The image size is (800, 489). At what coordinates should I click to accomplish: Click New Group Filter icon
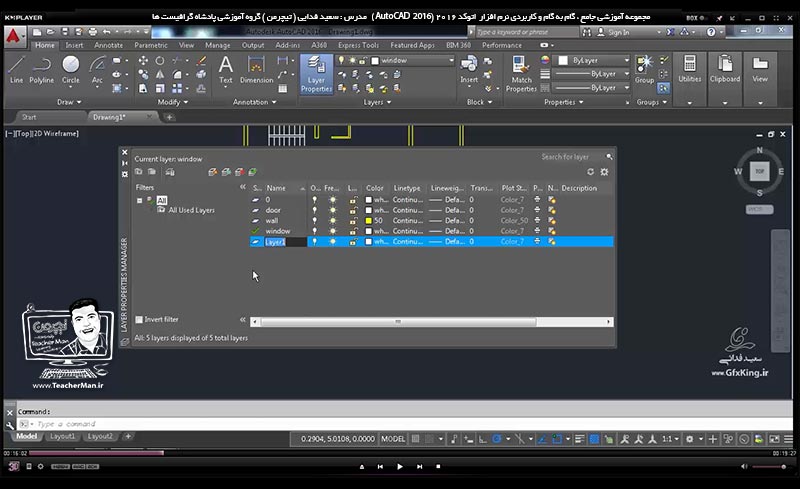tap(152, 172)
